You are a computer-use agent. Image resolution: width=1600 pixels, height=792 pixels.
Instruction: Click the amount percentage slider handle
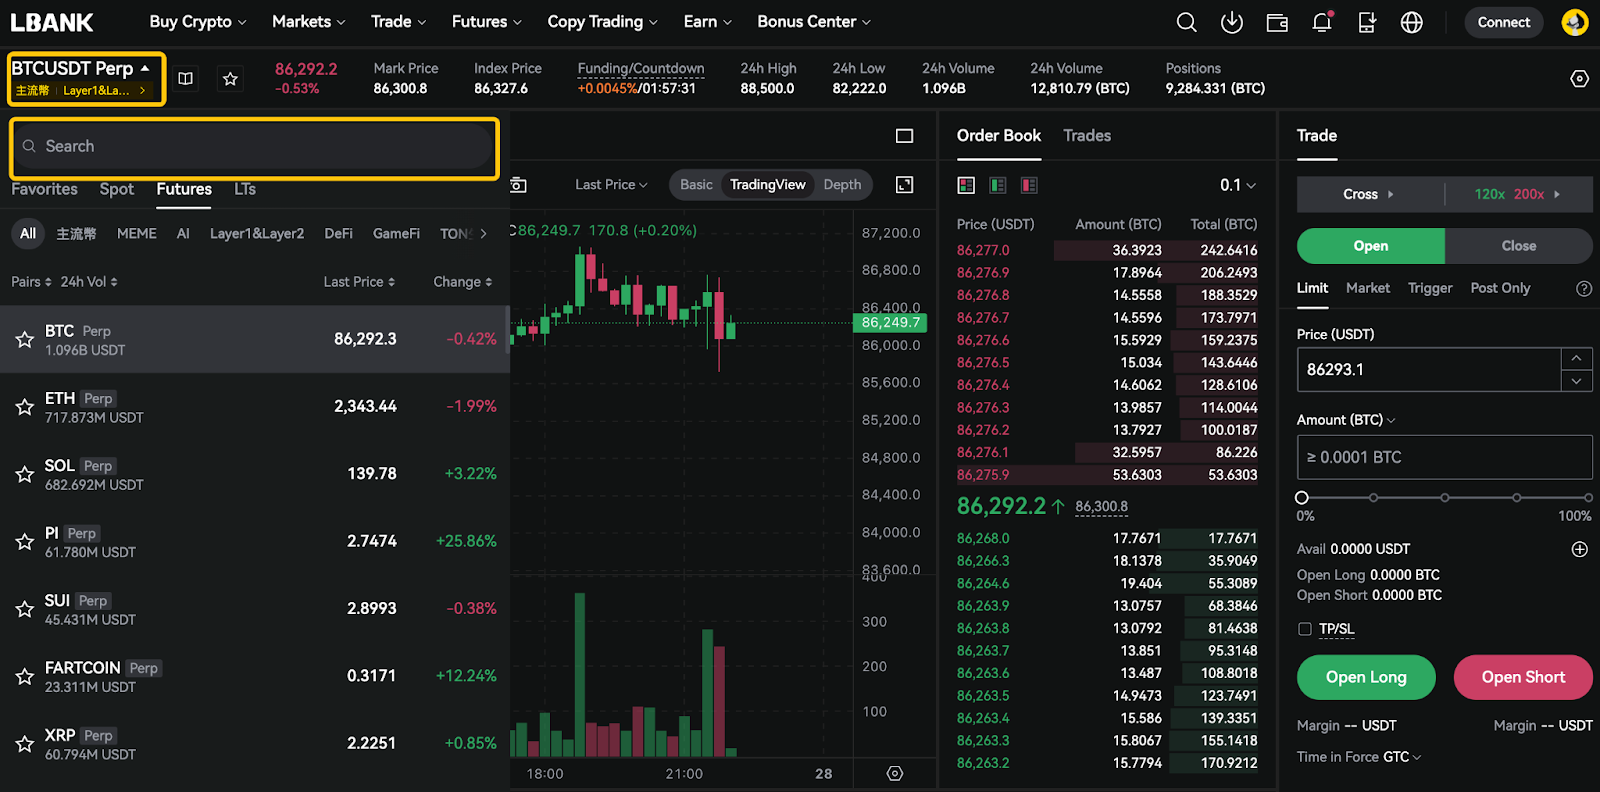(1302, 498)
